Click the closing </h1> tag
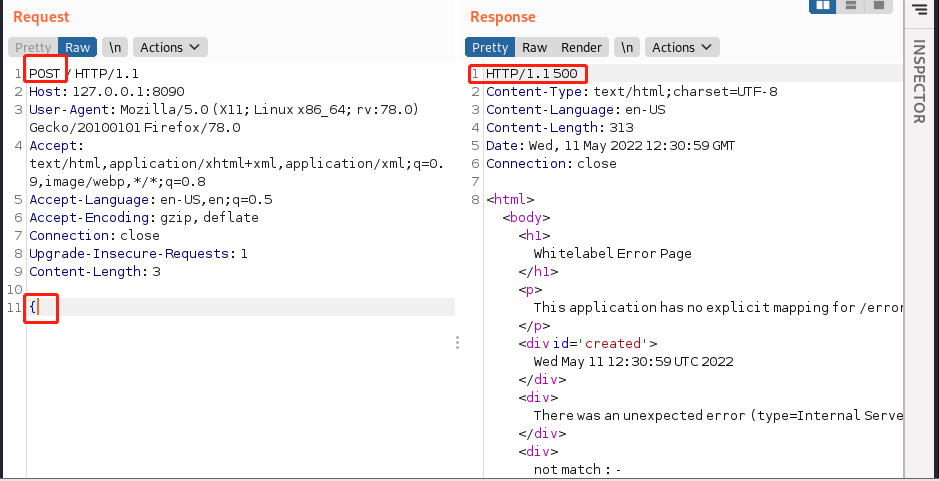 [x=538, y=271]
